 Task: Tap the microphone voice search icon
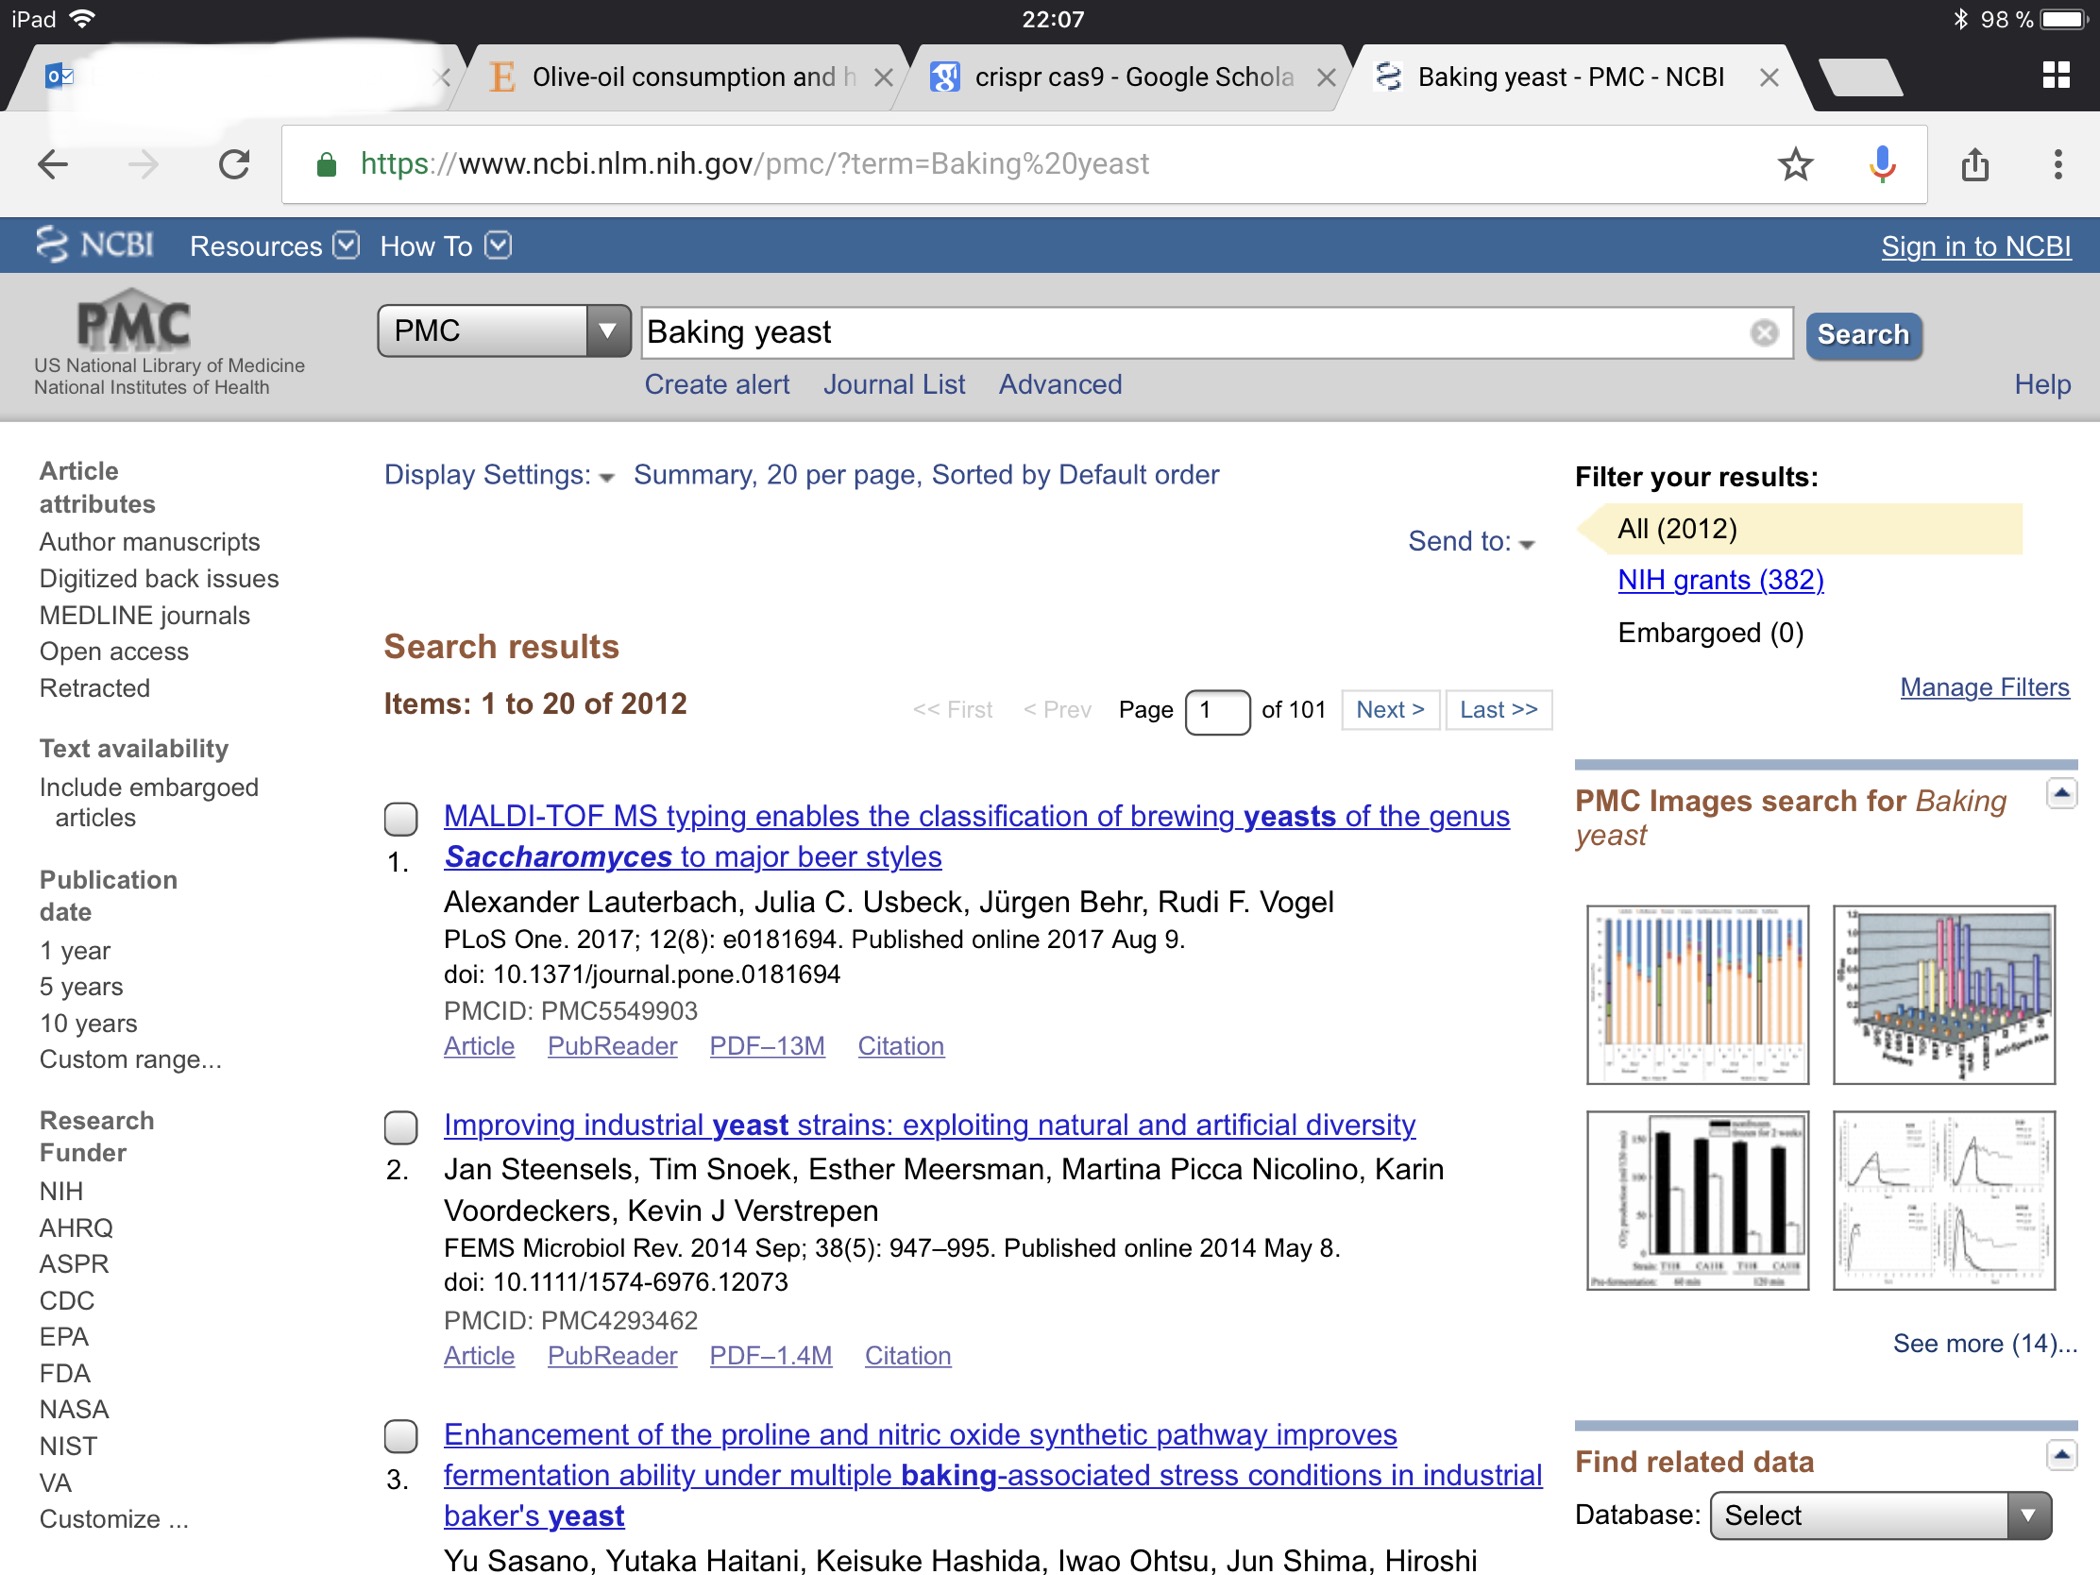(1882, 164)
